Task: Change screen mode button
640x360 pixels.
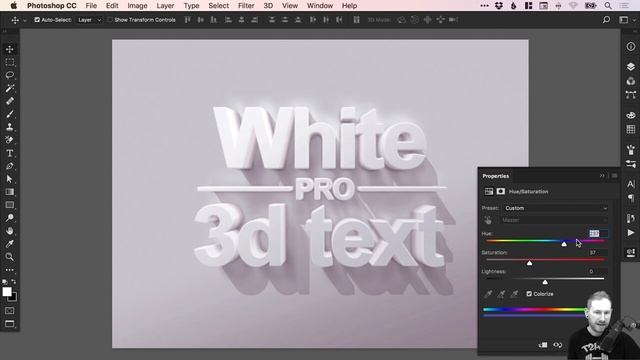Action: point(9,324)
